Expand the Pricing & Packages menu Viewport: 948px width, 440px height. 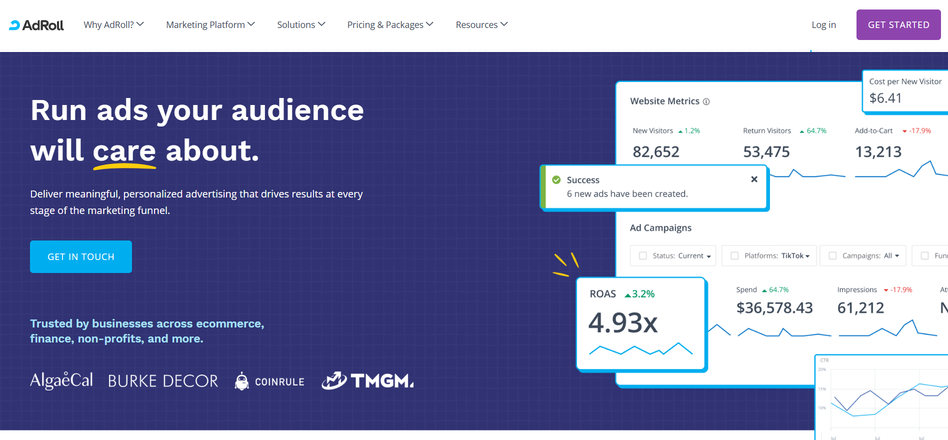point(390,25)
